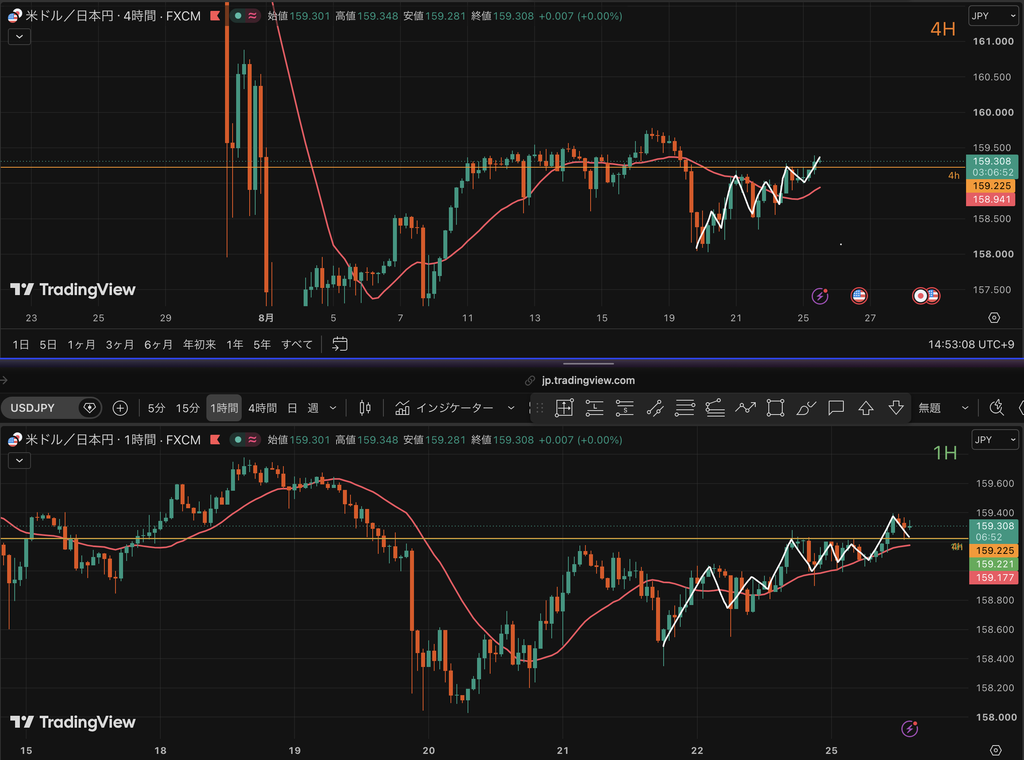
Task: Click the red flag icon on 4H chart
Action: [x=215, y=16]
